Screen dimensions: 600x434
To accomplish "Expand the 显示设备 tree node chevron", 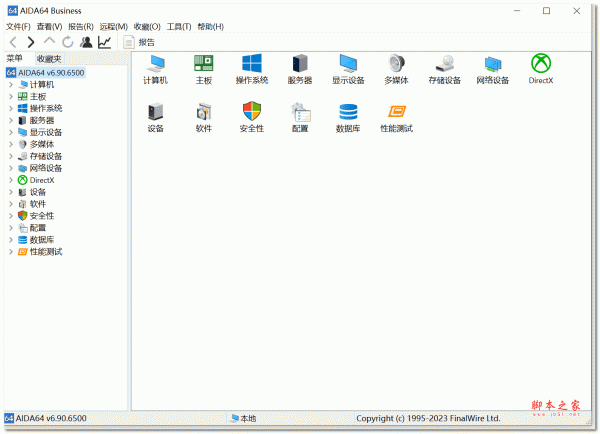I will (x=11, y=132).
